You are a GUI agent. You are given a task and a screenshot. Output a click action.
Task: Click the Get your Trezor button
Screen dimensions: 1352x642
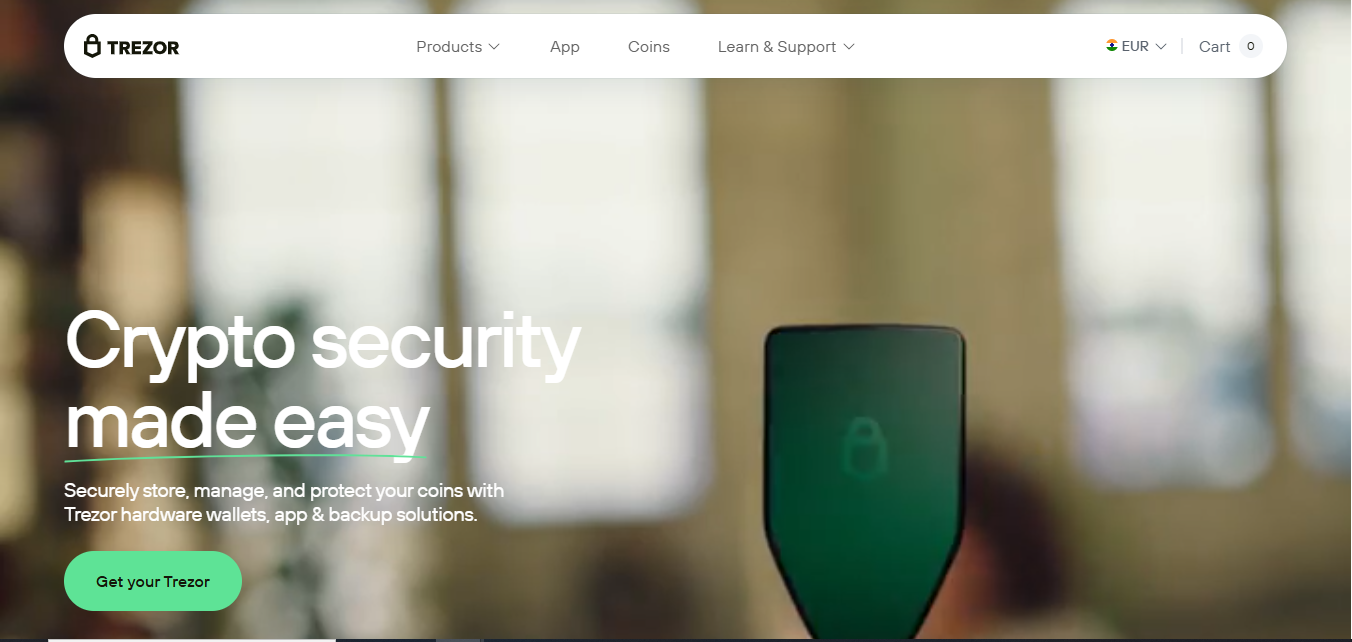153,581
